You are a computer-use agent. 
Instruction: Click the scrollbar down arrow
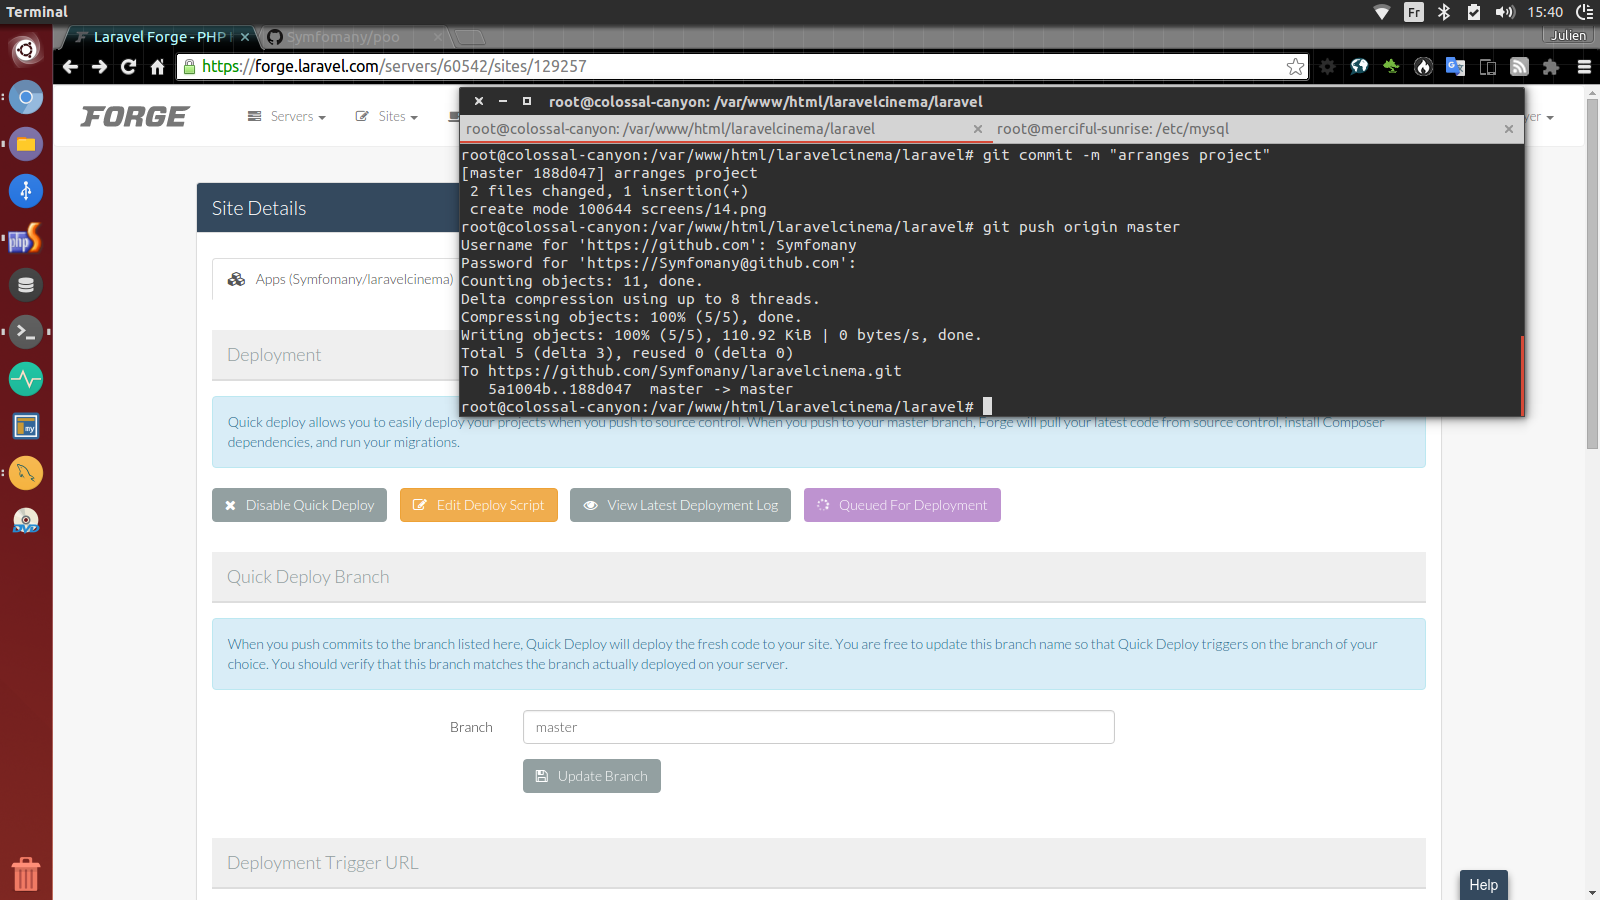(x=1592, y=893)
